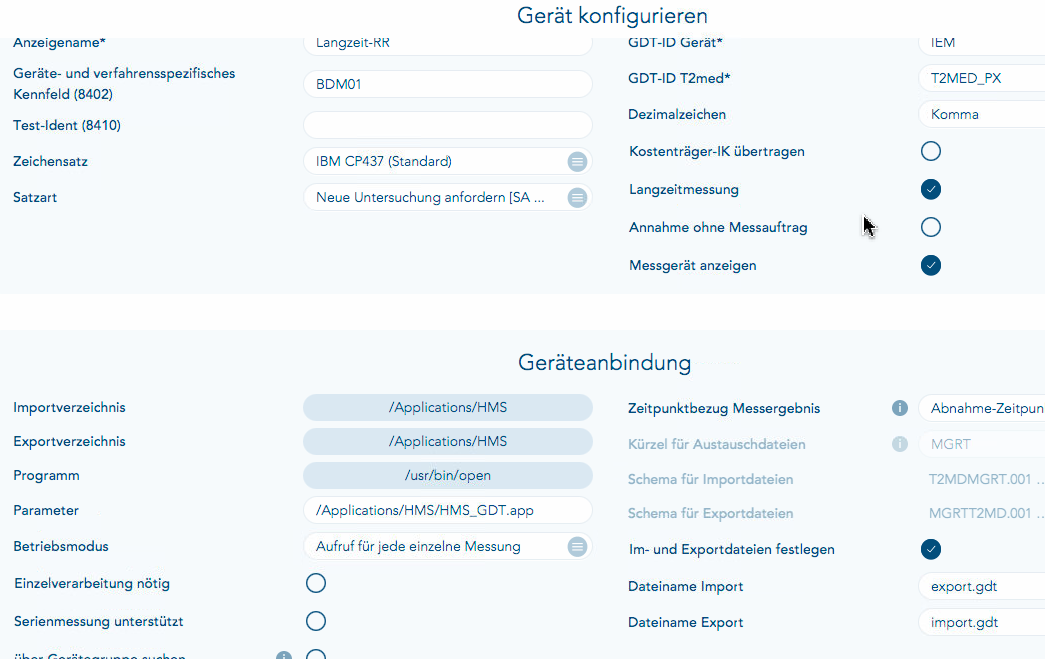This screenshot has height=659, width=1045.
Task: Open the Zeitpunktbezug Messergebnis dropdown
Action: pos(982,408)
